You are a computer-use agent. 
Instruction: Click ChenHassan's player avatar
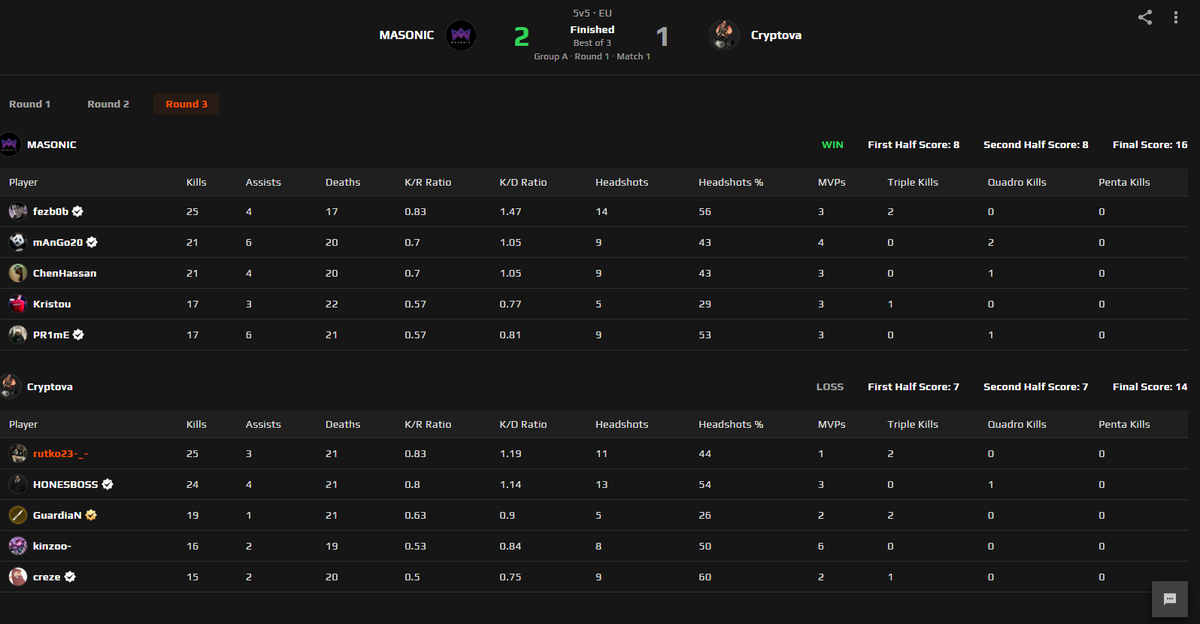tap(18, 273)
